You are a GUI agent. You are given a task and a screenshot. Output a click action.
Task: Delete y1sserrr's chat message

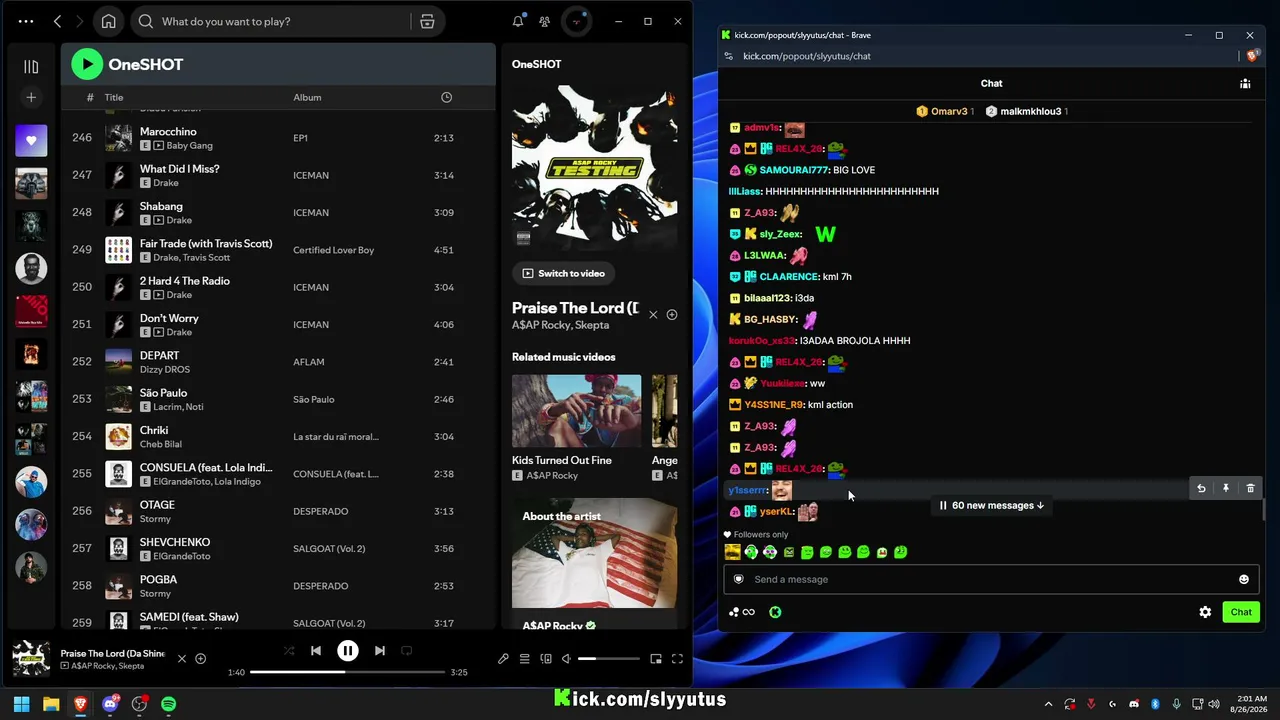pyautogui.click(x=1250, y=489)
